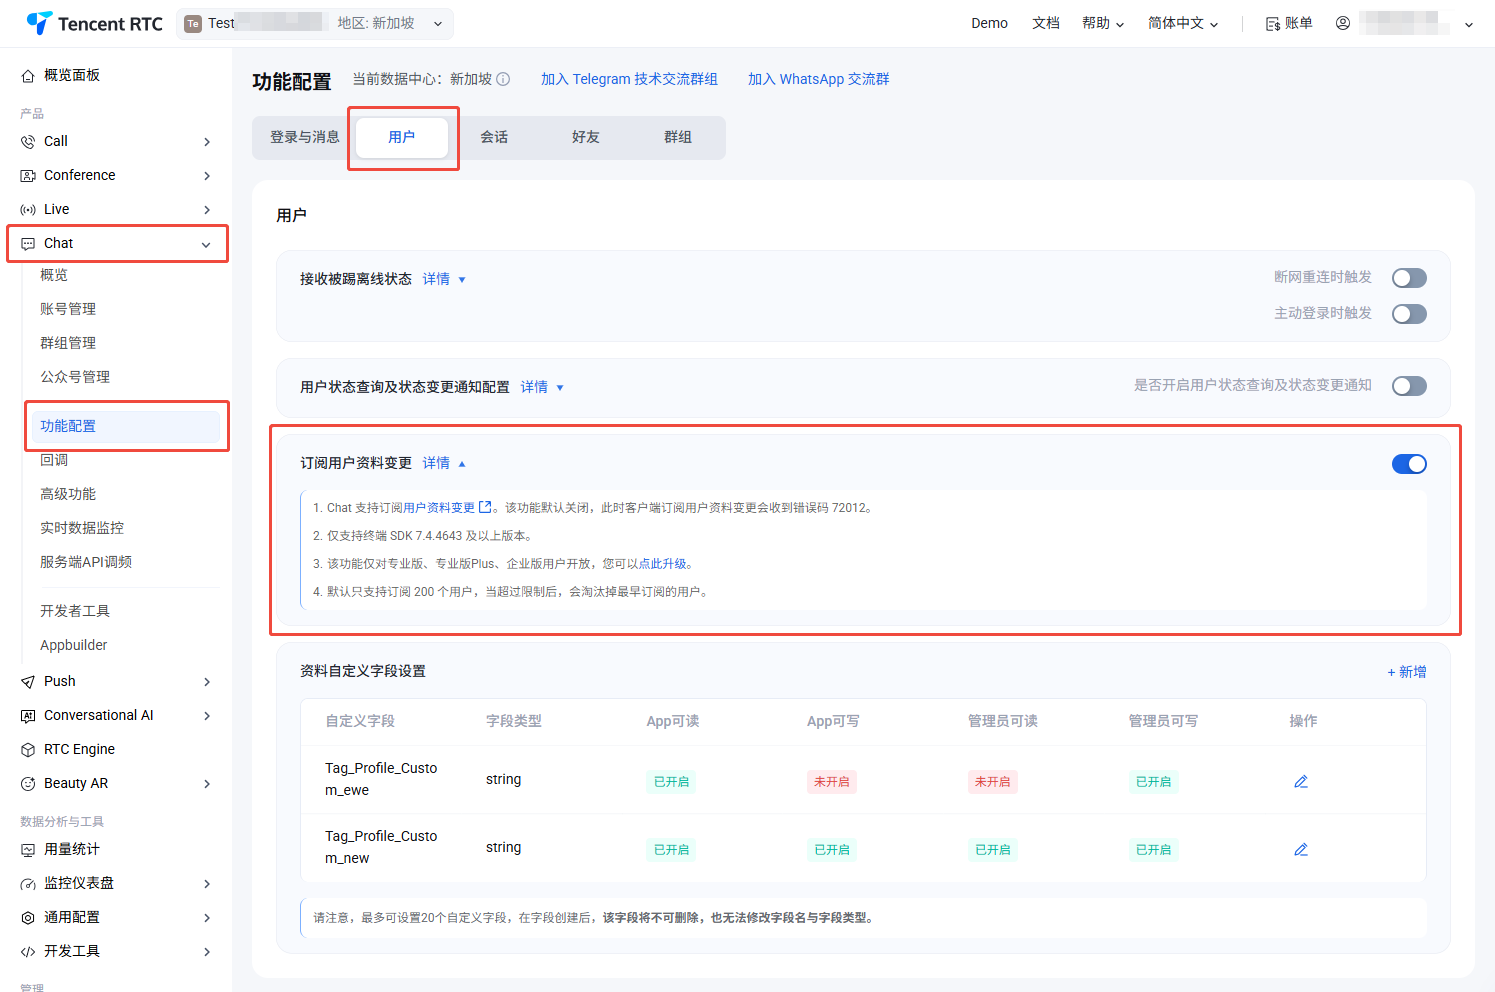
Task: Click the usage statistics icon
Action: [x=28, y=850]
